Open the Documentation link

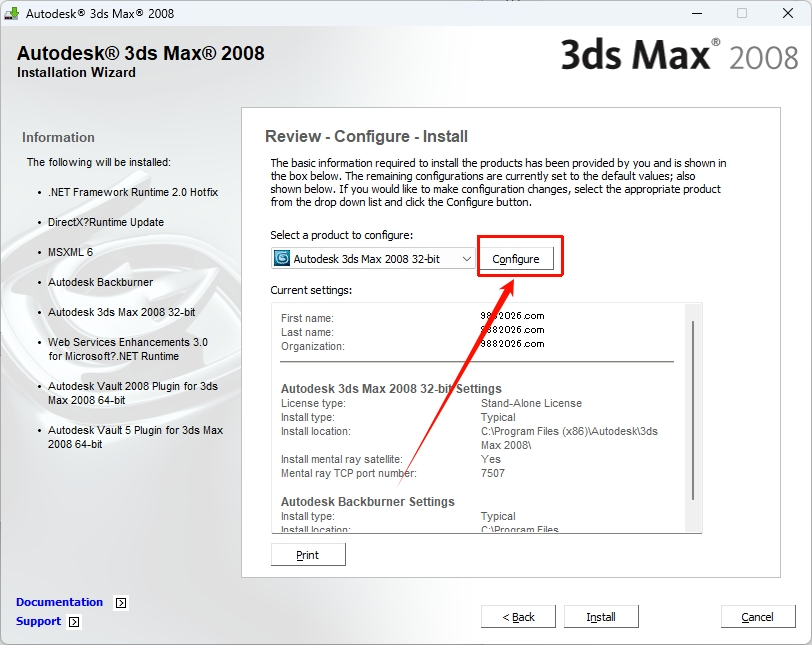[x=59, y=602]
